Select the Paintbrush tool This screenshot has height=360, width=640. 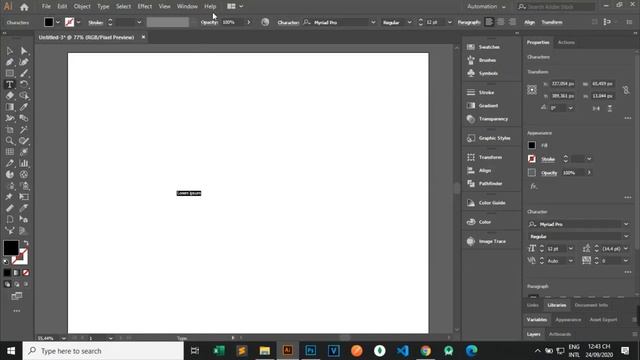(x=24, y=73)
